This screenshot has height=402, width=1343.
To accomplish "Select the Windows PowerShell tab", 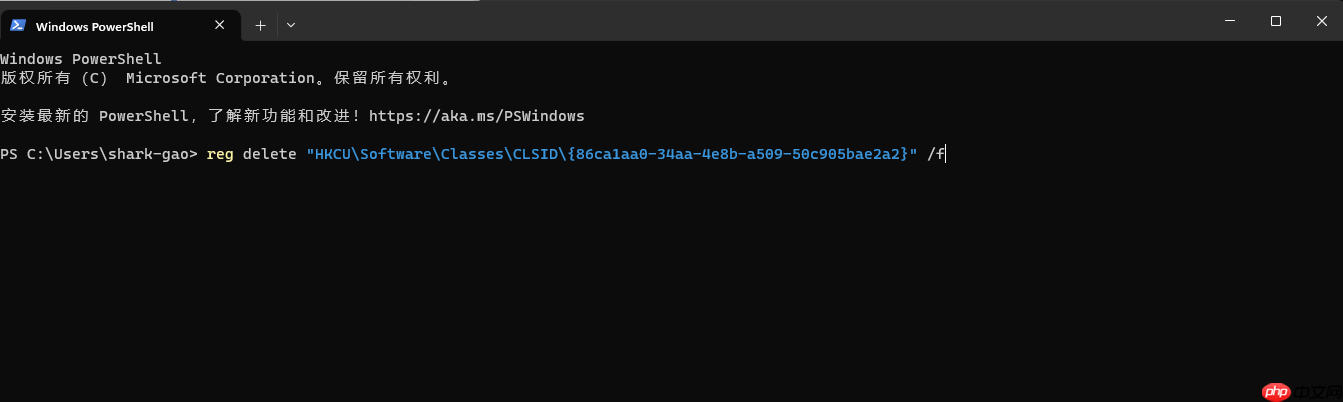I will pos(122,25).
